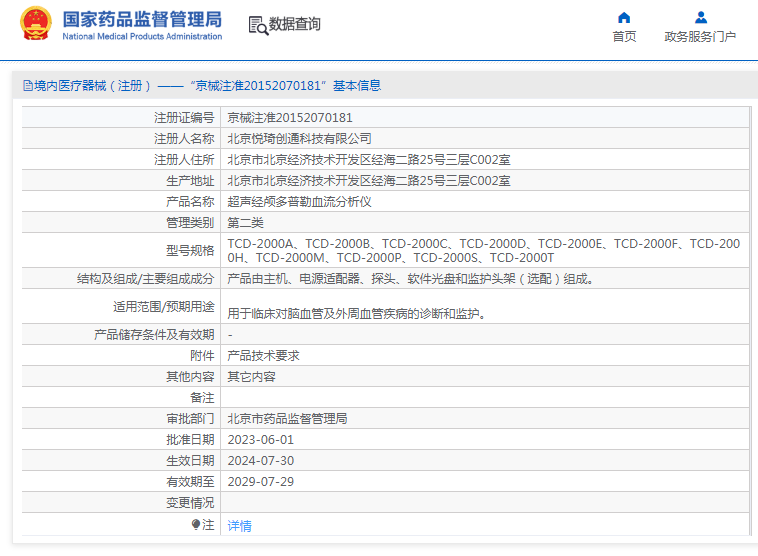
Task: Click the 型号规格 row label
Action: [x=190, y=250]
